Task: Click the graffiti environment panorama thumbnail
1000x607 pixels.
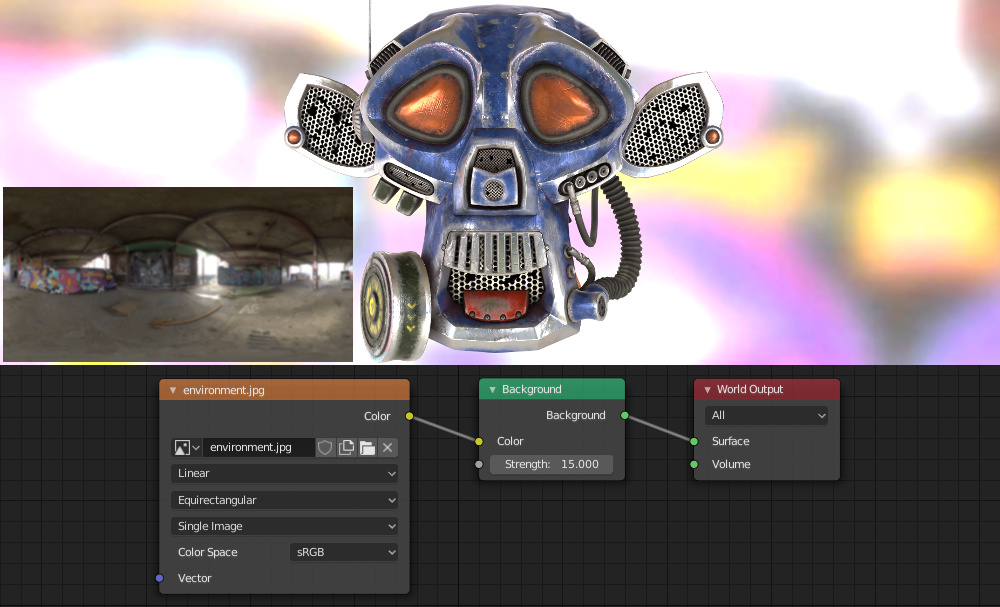Action: tap(178, 274)
